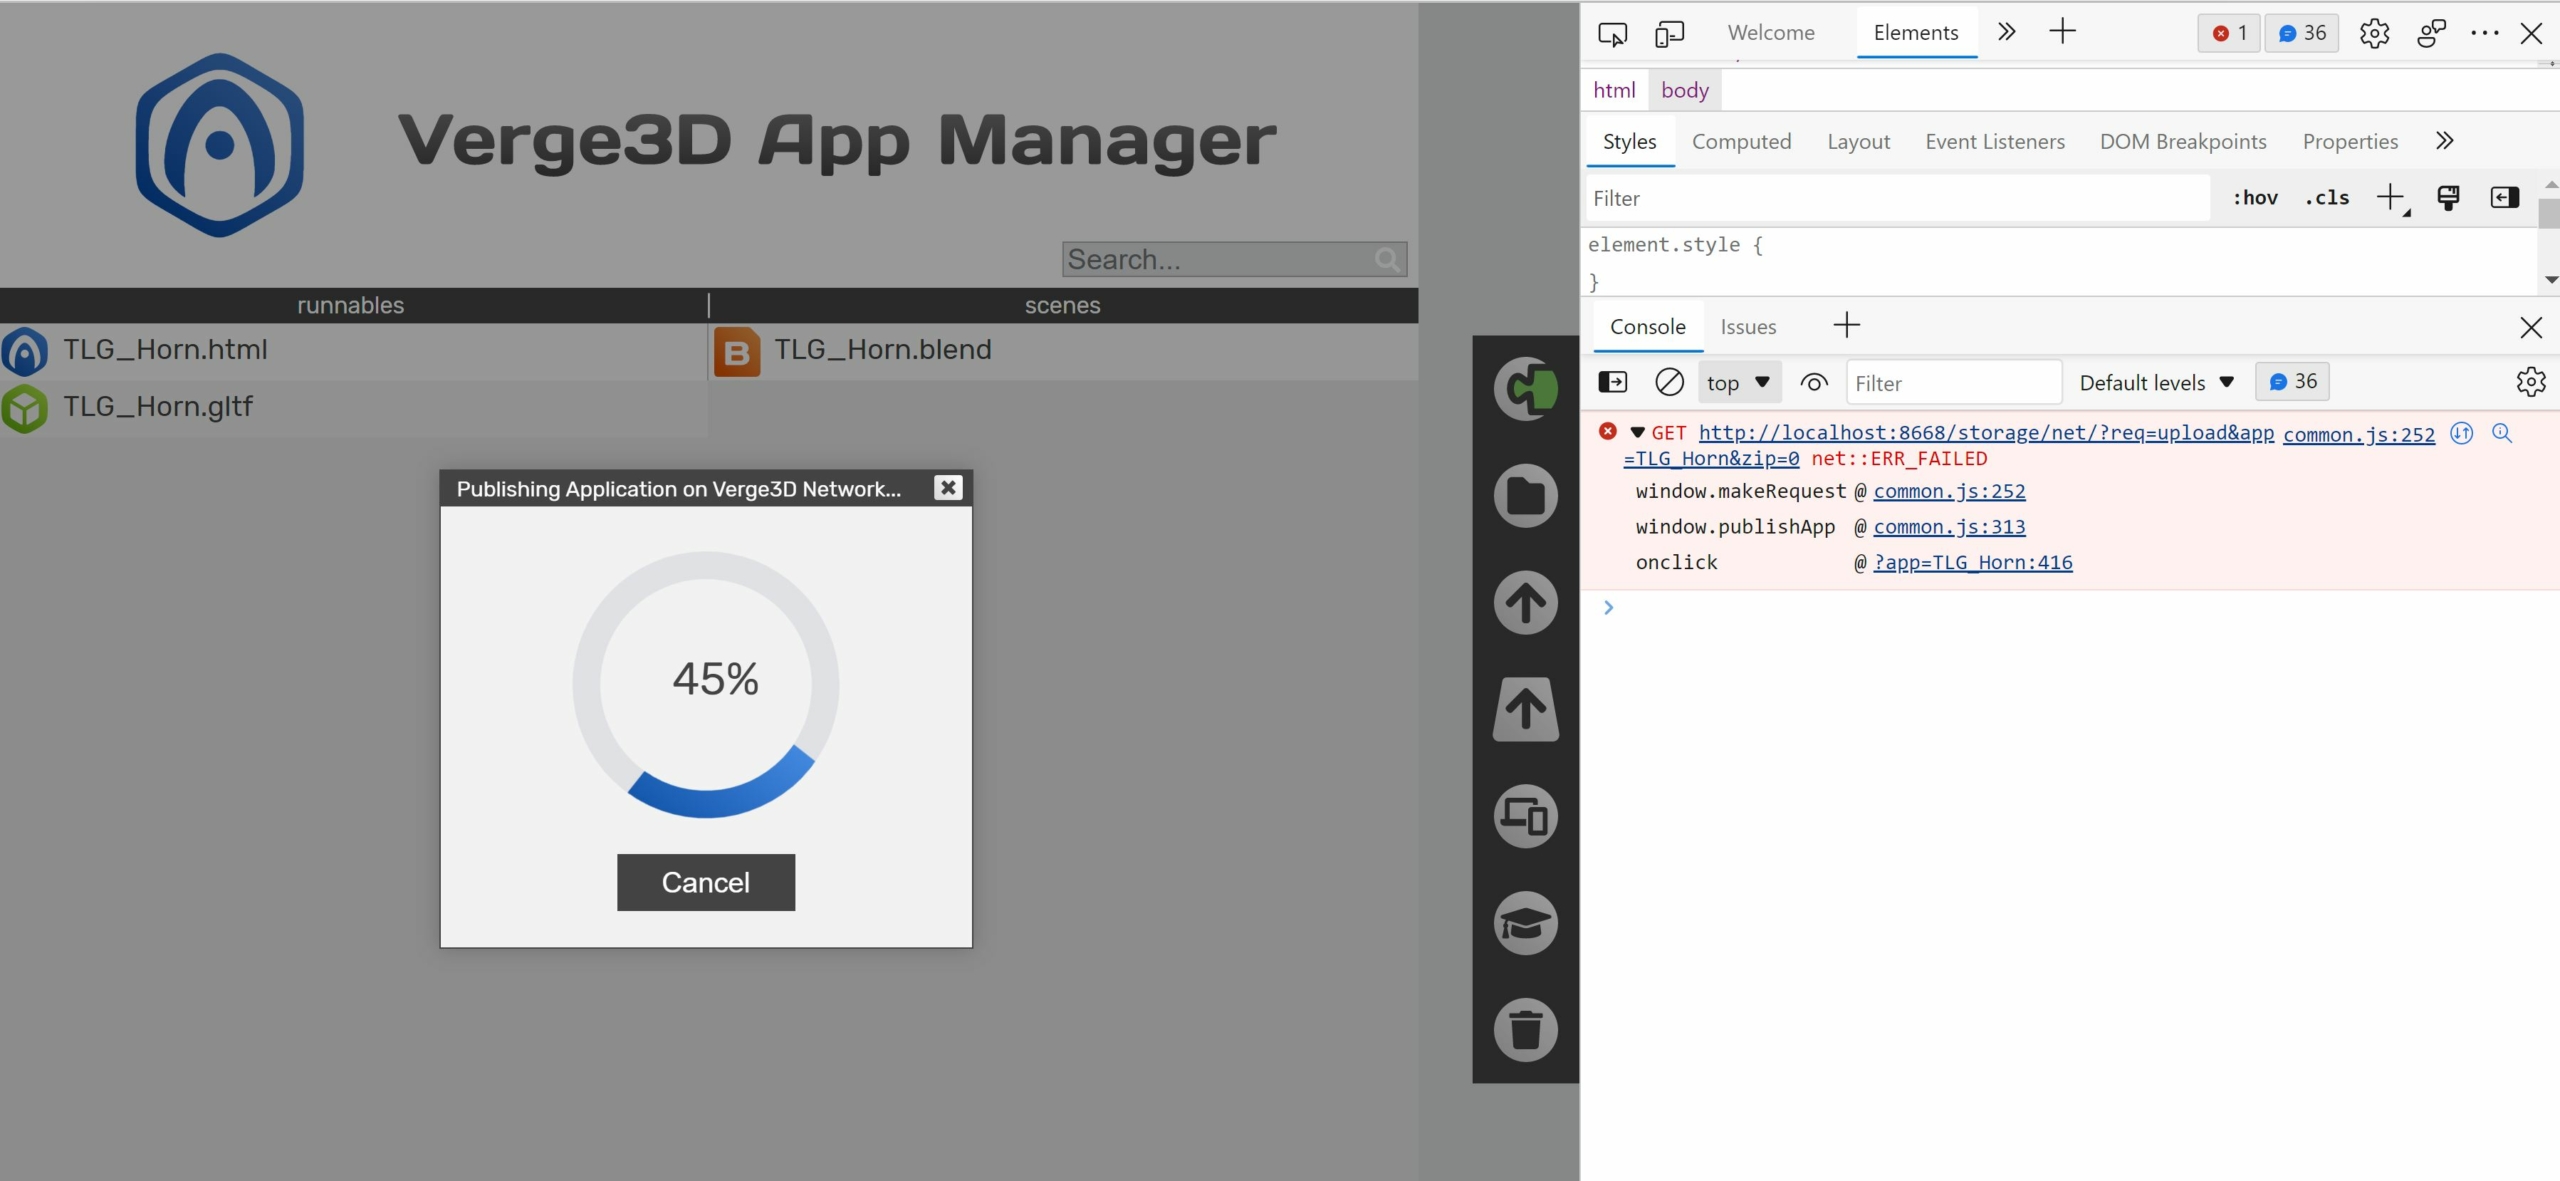This screenshot has height=1181, width=2560.
Task: Click the html breadcrumb element
Action: point(1614,90)
